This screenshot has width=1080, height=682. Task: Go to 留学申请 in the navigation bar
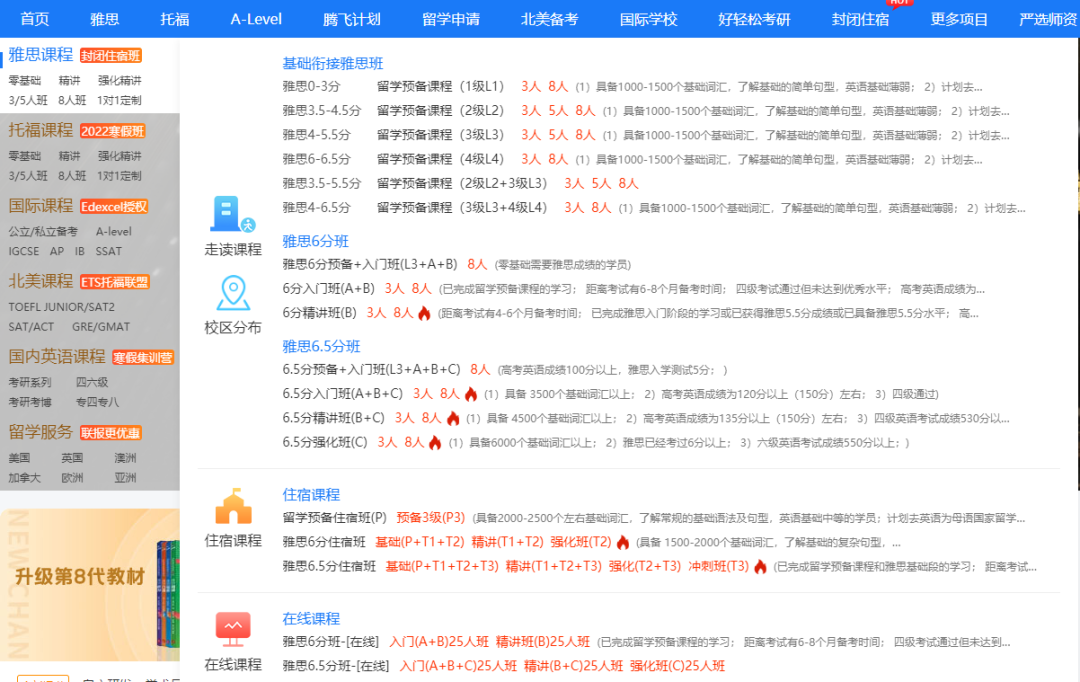(450, 19)
